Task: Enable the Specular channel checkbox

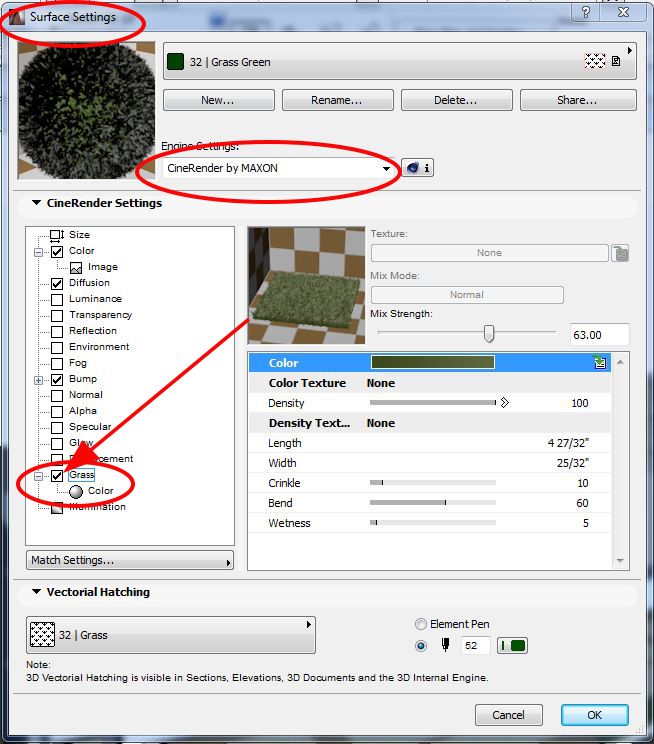Action: point(57,428)
